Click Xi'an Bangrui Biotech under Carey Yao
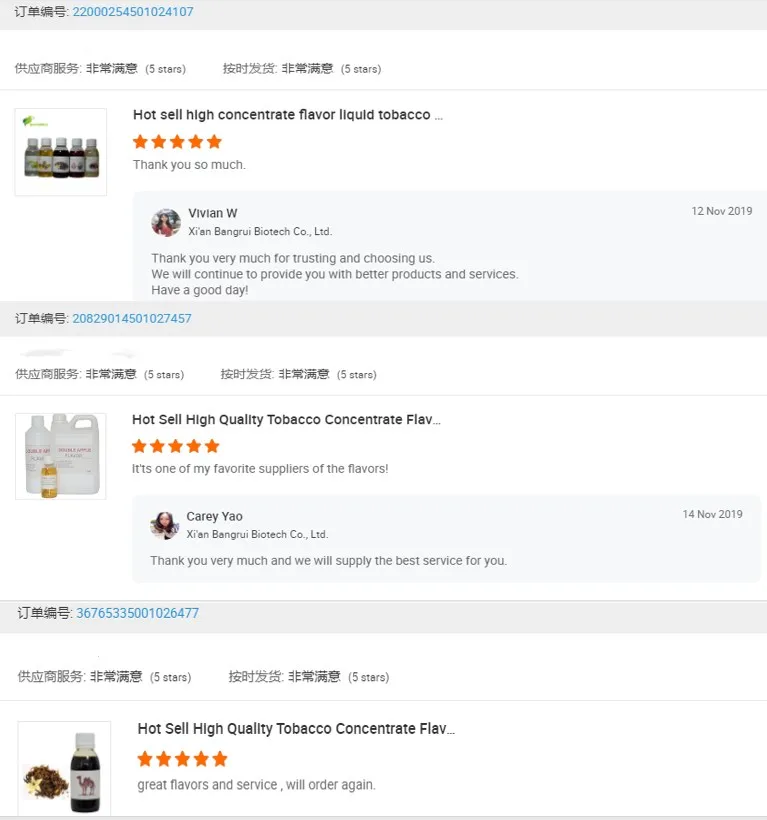 (257, 535)
